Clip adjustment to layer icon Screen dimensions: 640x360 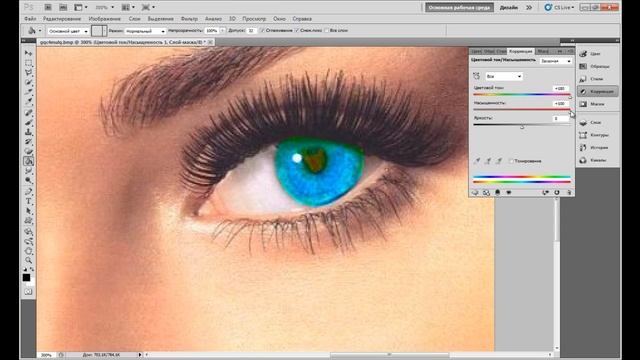[498, 192]
